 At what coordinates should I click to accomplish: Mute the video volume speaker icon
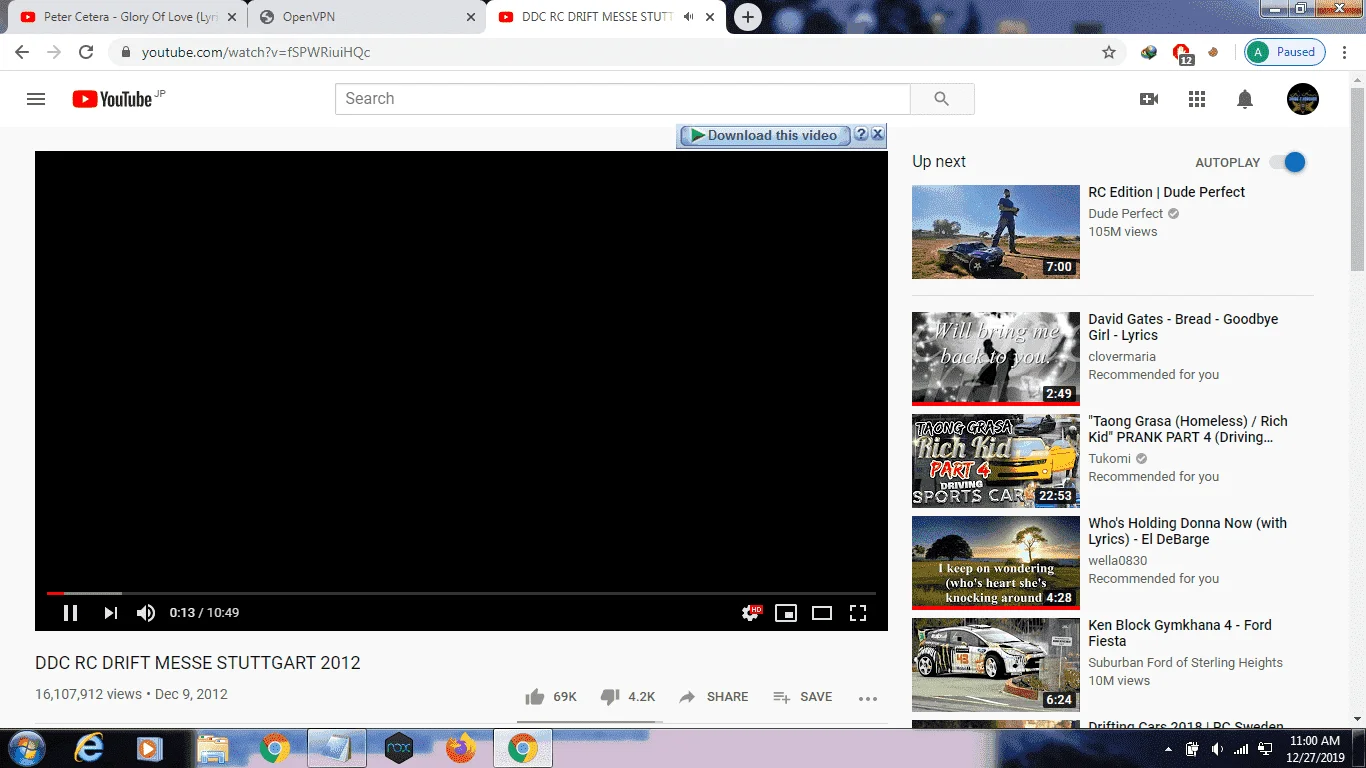(x=146, y=613)
